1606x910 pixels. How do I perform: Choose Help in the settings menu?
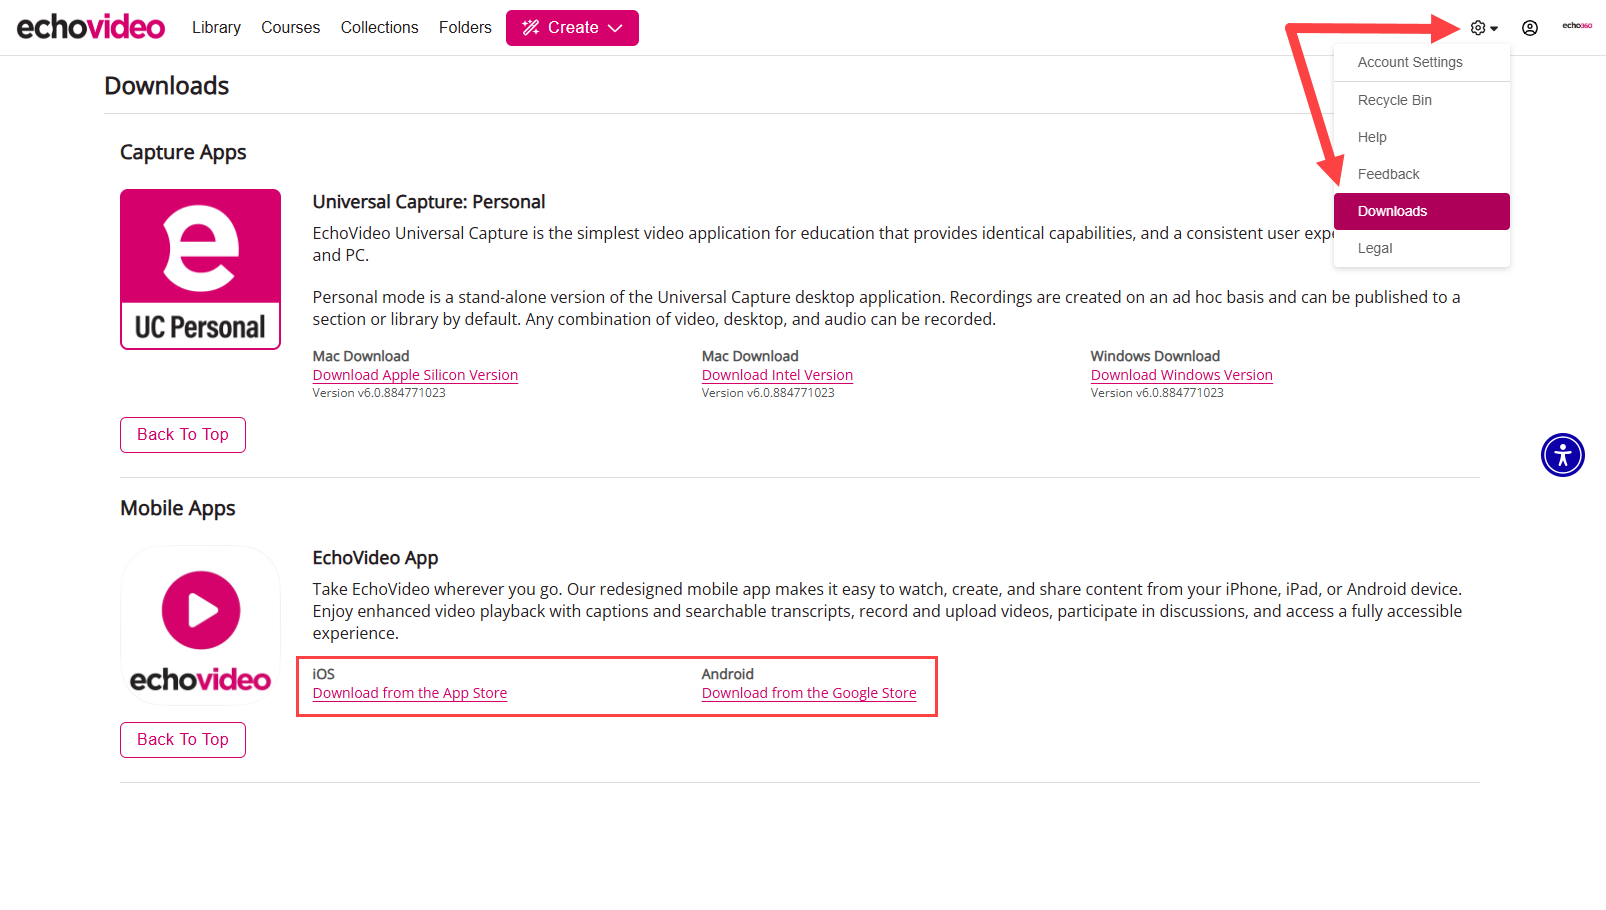(x=1422, y=137)
